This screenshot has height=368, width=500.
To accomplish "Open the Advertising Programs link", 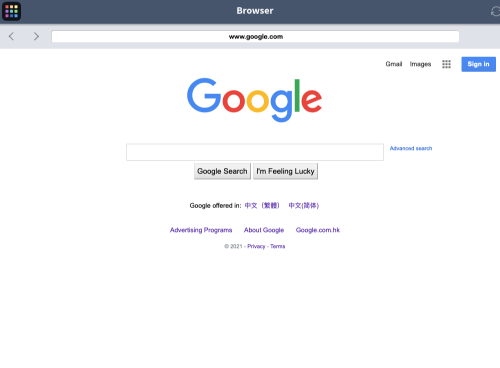I will pos(201,230).
